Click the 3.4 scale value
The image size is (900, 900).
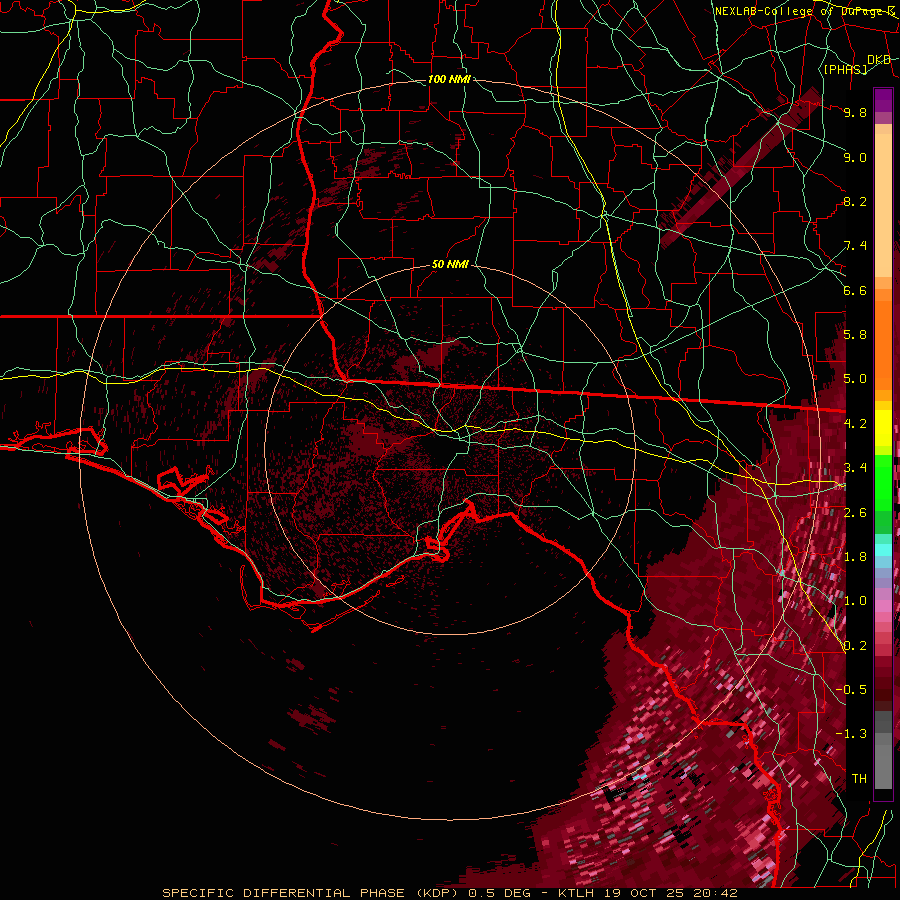point(855,468)
